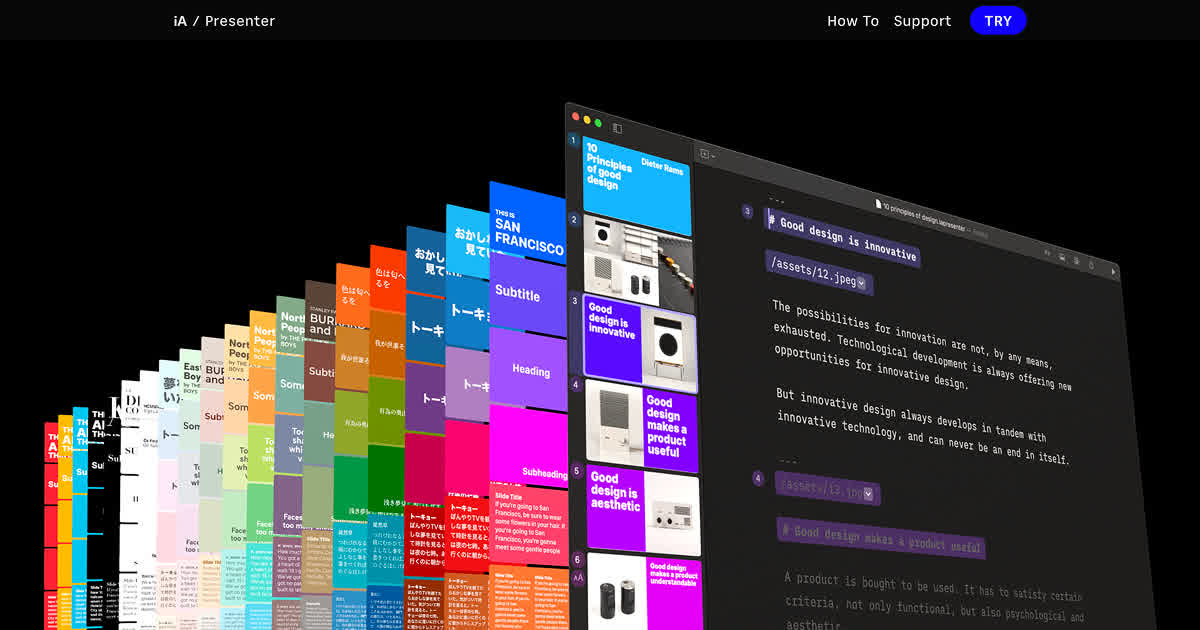Viewport: 1200px width, 630px height.
Task: Select thumbnail Good design makes a product understandable
Action: coord(643,592)
